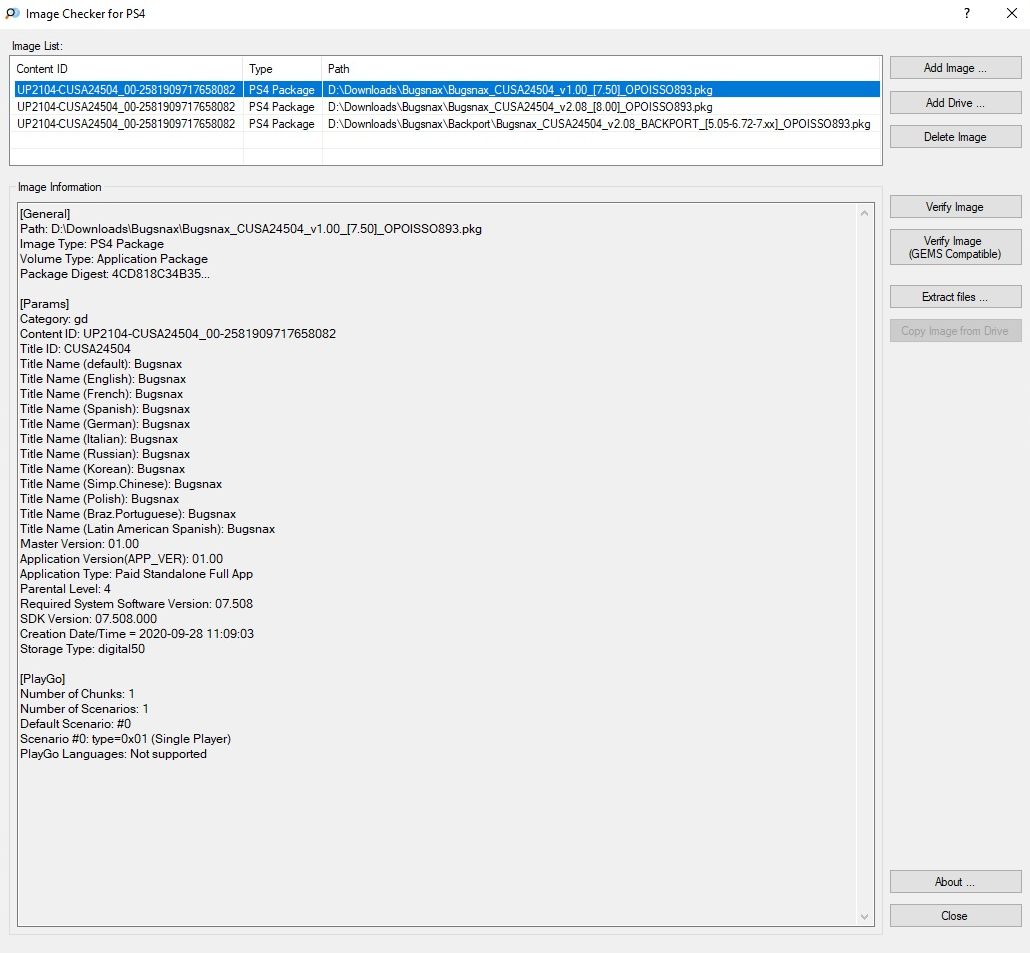This screenshot has height=953, width=1030.
Task: Click the PS4 Package type cell in BACKPORT row
Action: coord(282,123)
